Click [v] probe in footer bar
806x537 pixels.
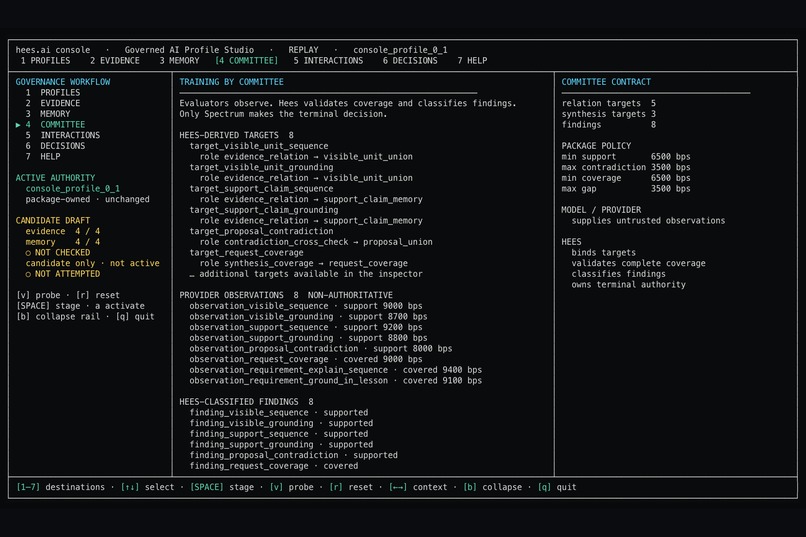(x=291, y=487)
